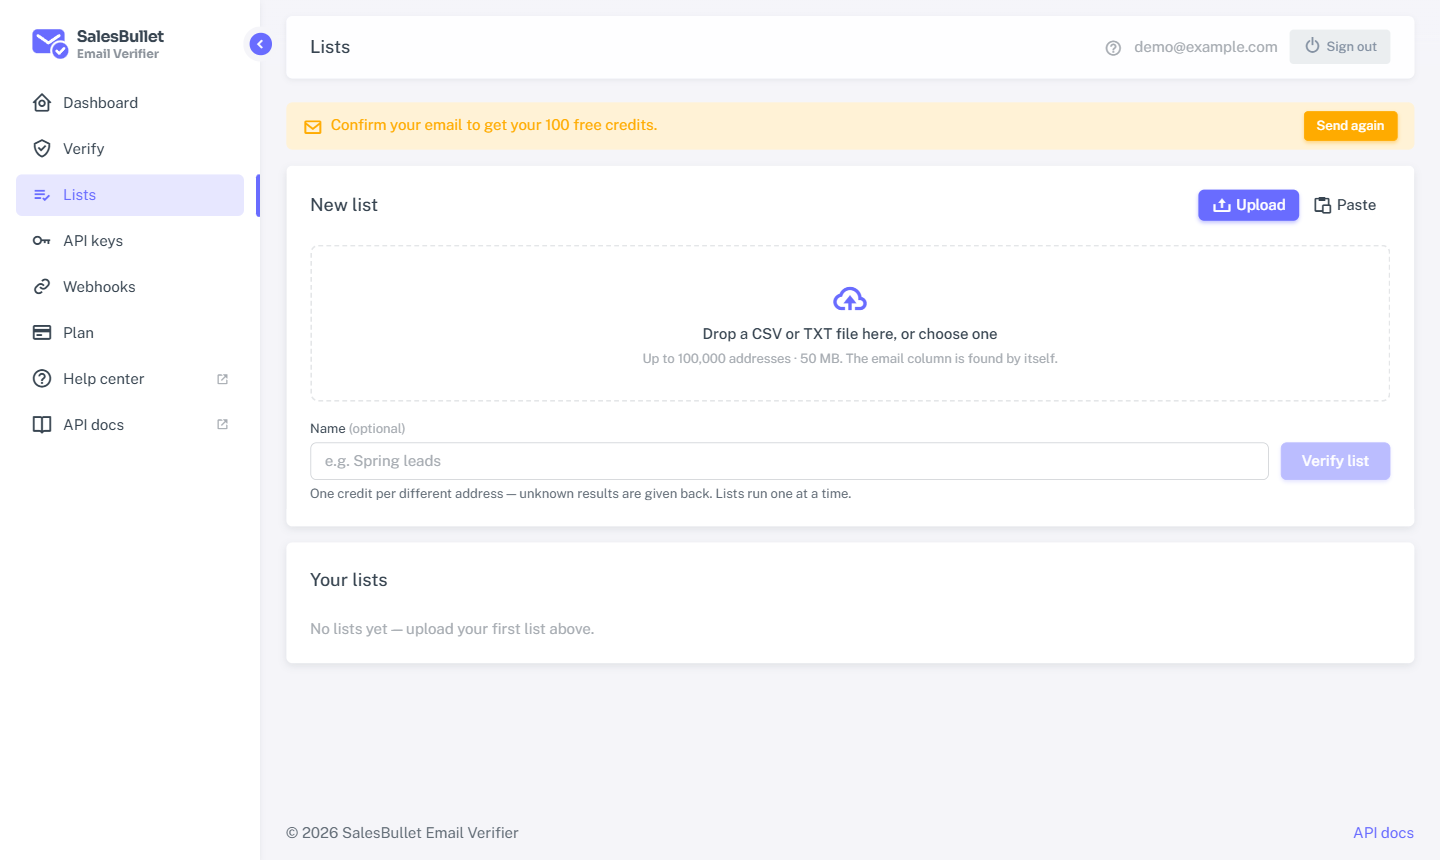
Task: Click the Verify list button
Action: pyautogui.click(x=1335, y=461)
